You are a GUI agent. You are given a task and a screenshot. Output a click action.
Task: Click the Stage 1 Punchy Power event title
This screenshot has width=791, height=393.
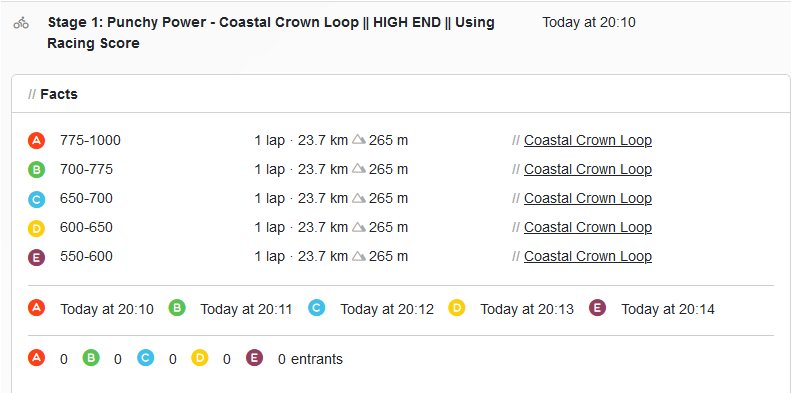[x=270, y=33]
